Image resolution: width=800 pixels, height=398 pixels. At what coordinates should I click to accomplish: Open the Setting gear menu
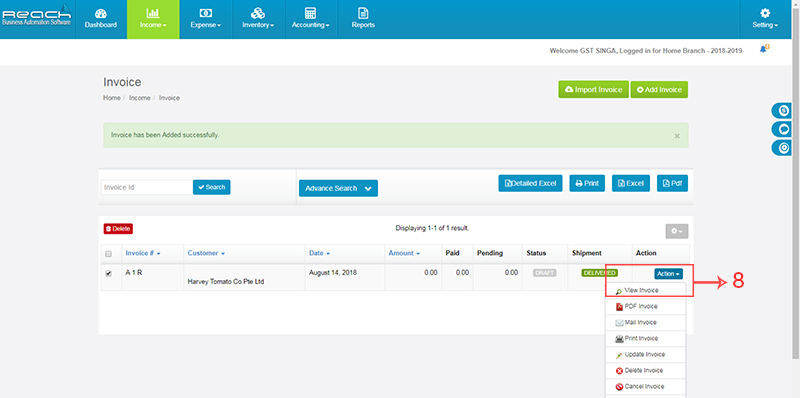pyautogui.click(x=765, y=19)
